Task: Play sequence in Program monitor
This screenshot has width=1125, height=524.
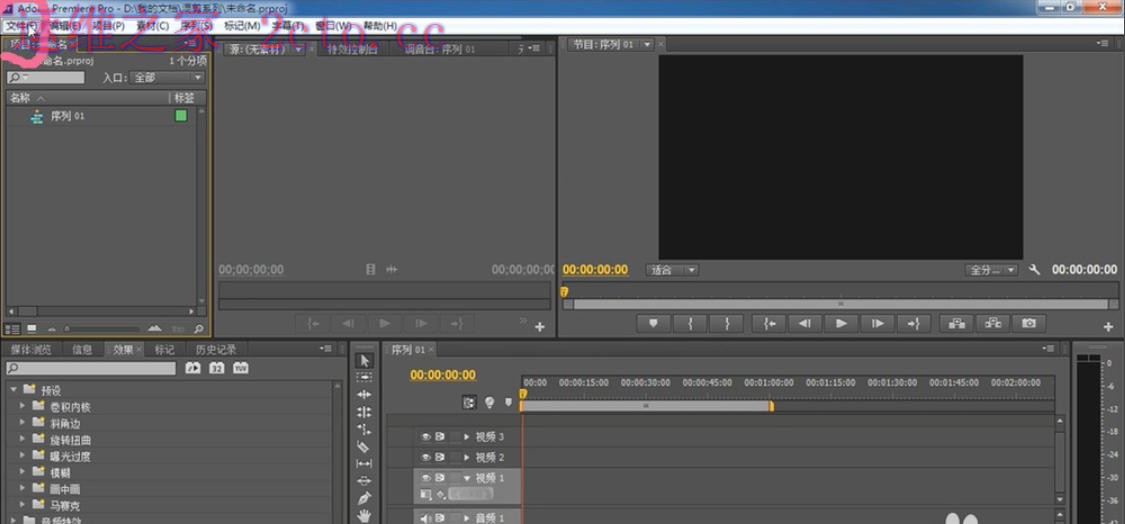Action: (842, 324)
